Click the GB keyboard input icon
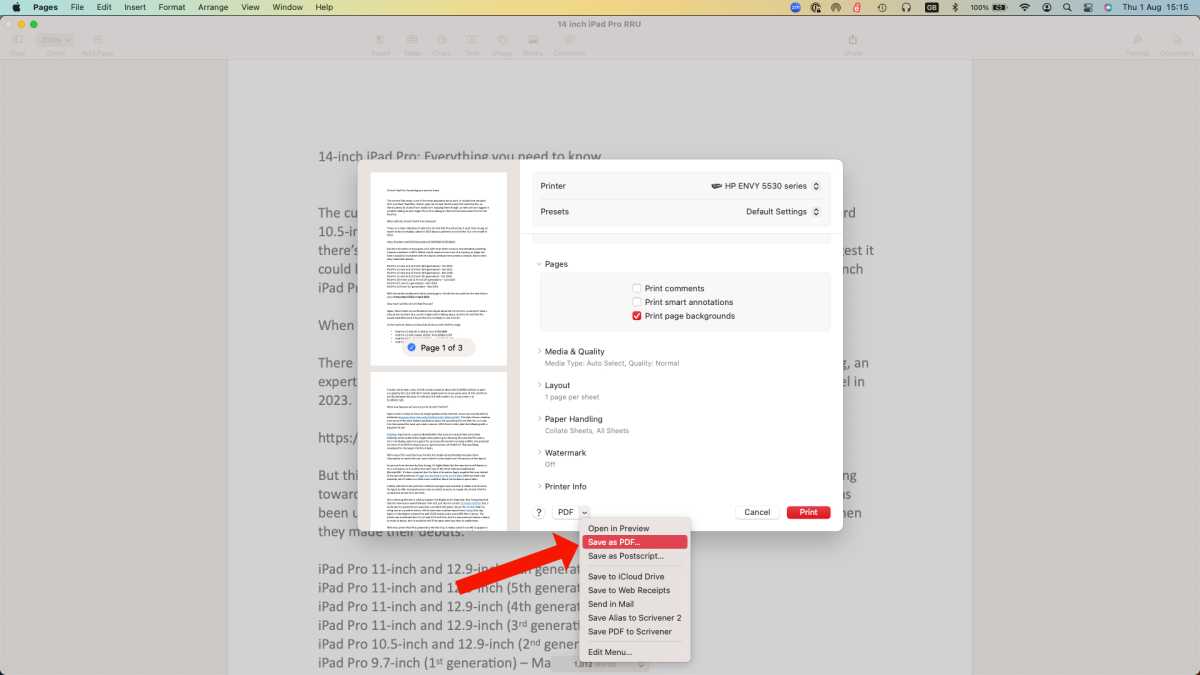1200x675 pixels. coord(931,7)
